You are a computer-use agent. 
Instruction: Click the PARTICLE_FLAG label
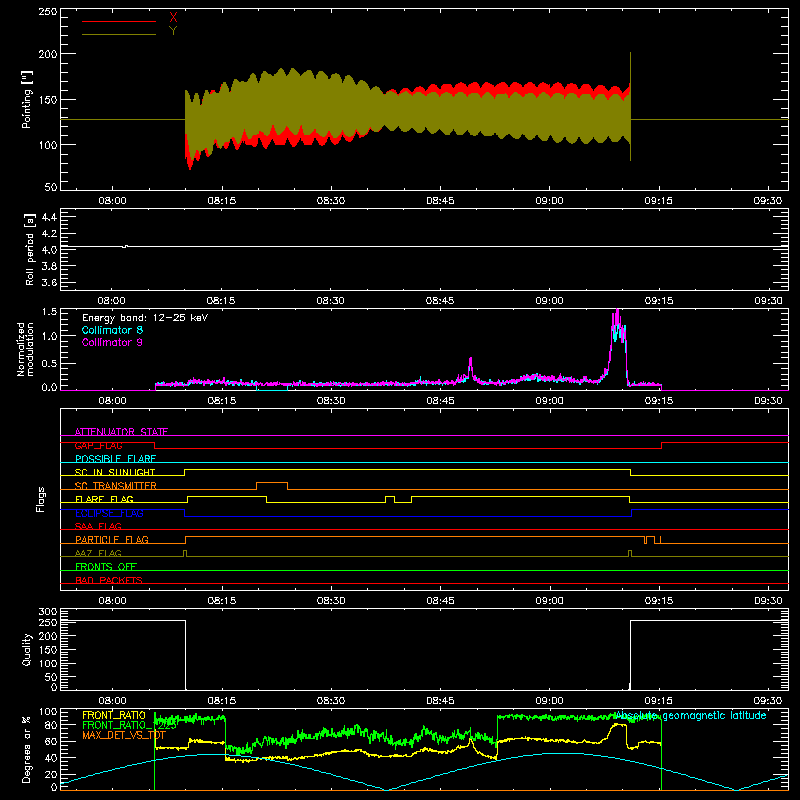112,539
